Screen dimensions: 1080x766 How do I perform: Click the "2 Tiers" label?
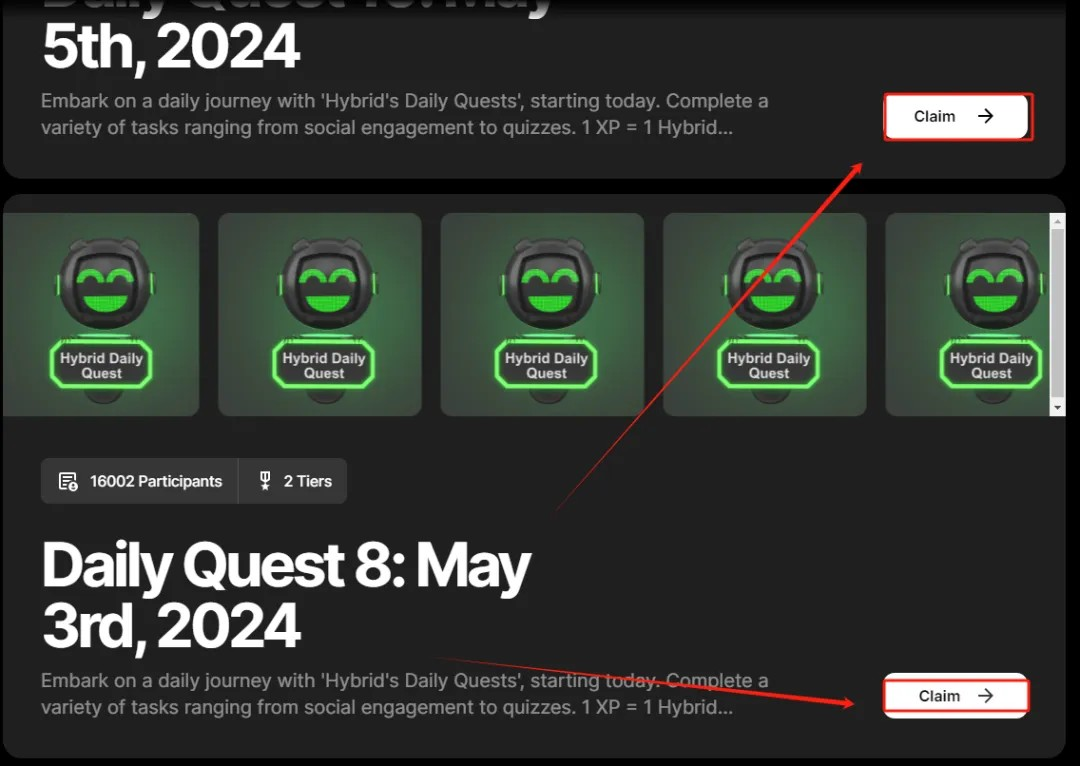308,482
